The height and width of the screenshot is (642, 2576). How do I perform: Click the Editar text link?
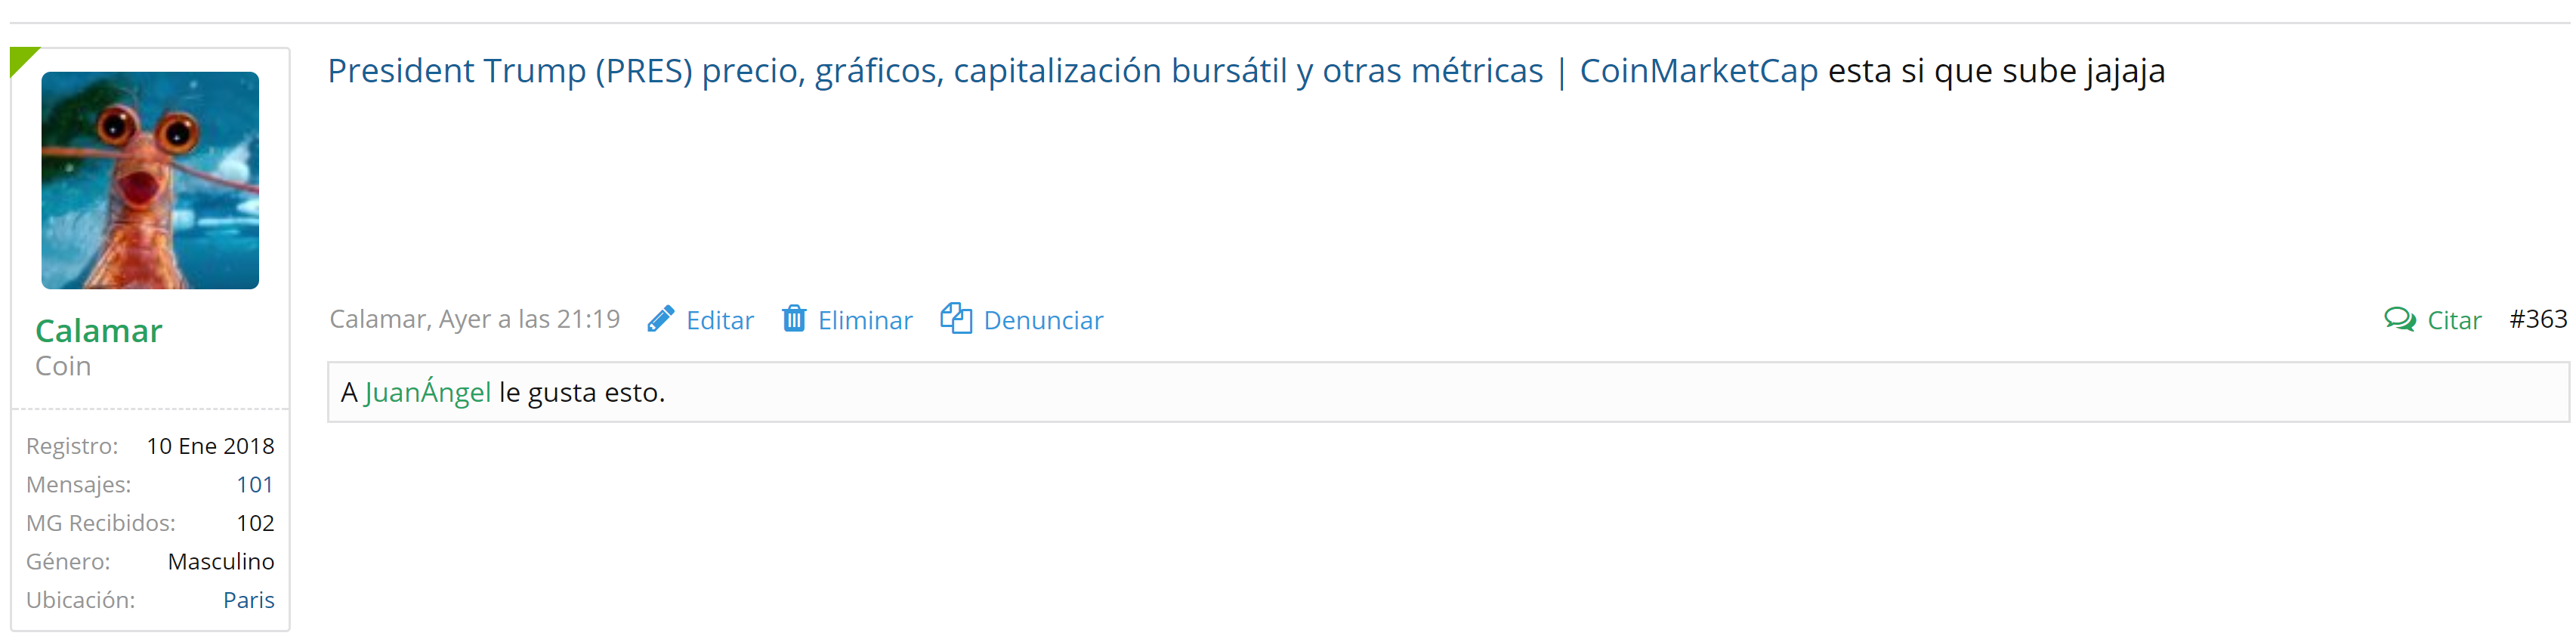(x=720, y=320)
